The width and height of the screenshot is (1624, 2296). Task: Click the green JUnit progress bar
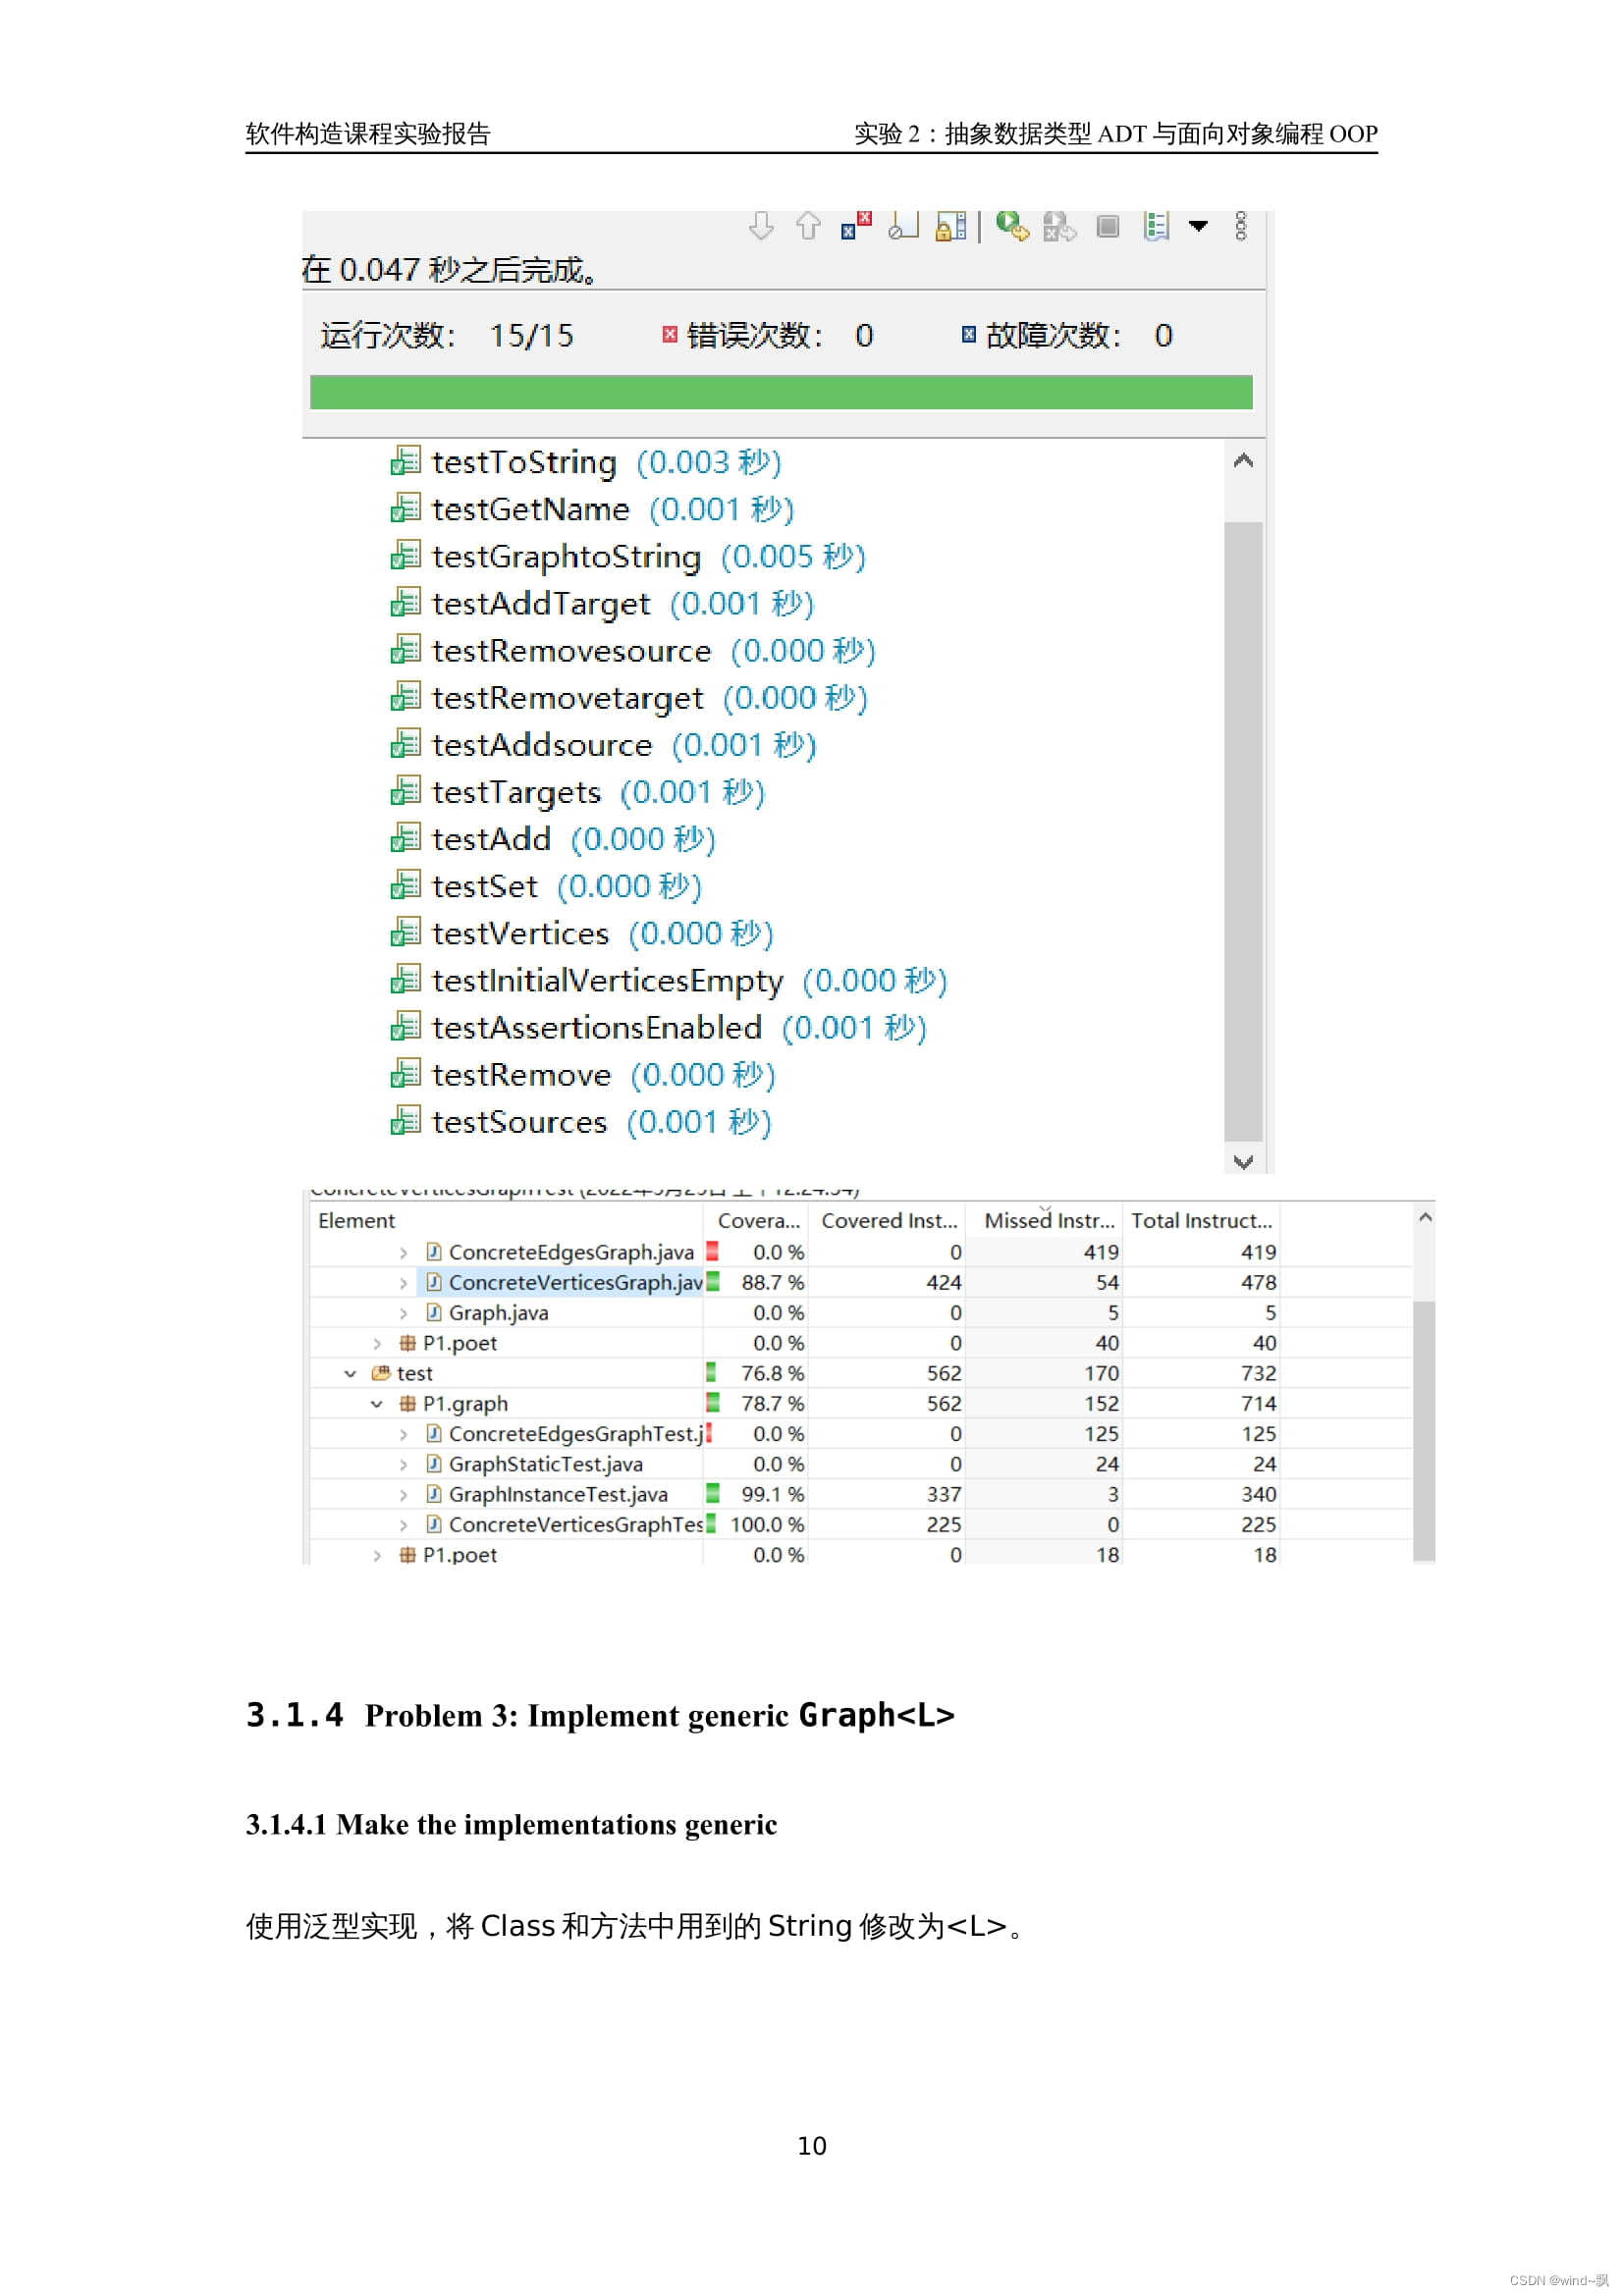[781, 392]
